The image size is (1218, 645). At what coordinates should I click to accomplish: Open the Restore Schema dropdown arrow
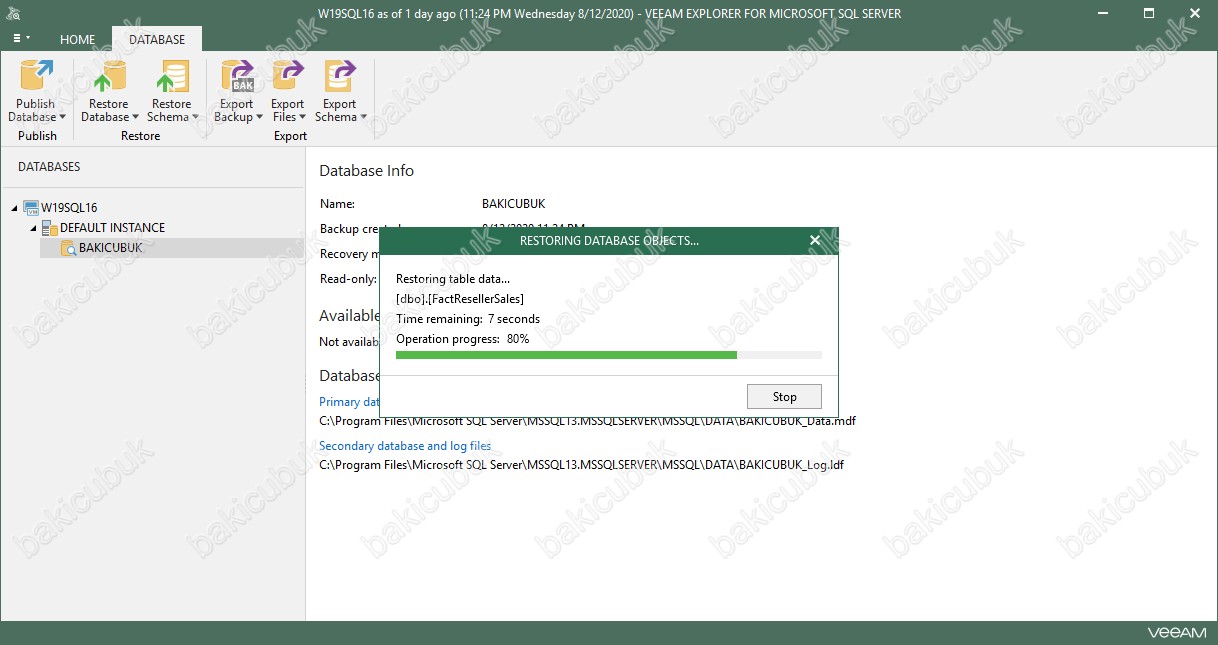click(x=194, y=118)
